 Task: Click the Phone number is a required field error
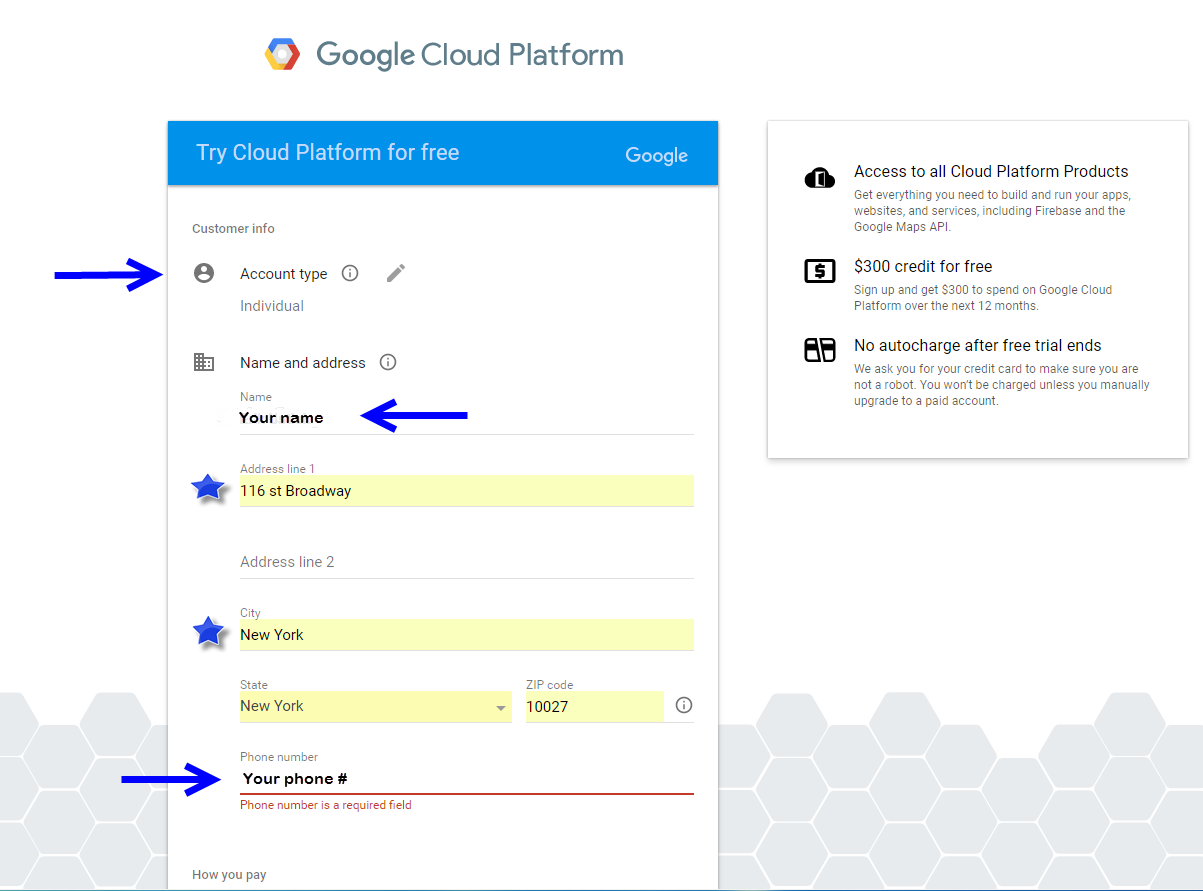click(326, 805)
